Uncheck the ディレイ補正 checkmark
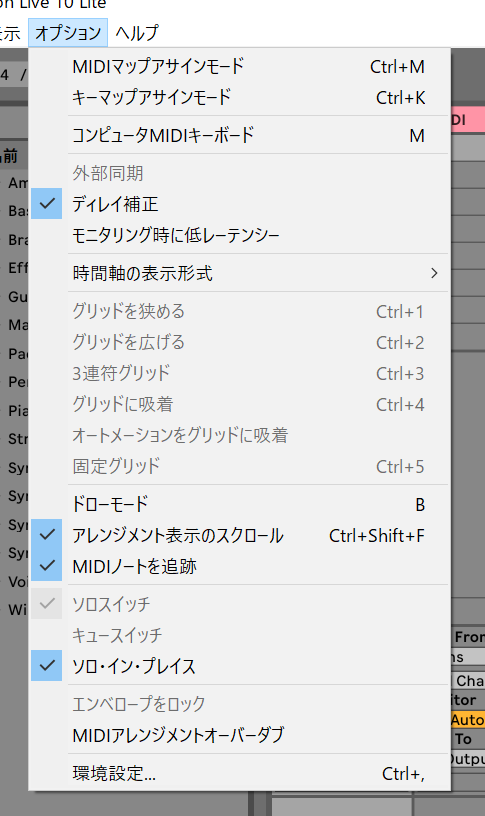This screenshot has width=485, height=816. click(x=46, y=203)
